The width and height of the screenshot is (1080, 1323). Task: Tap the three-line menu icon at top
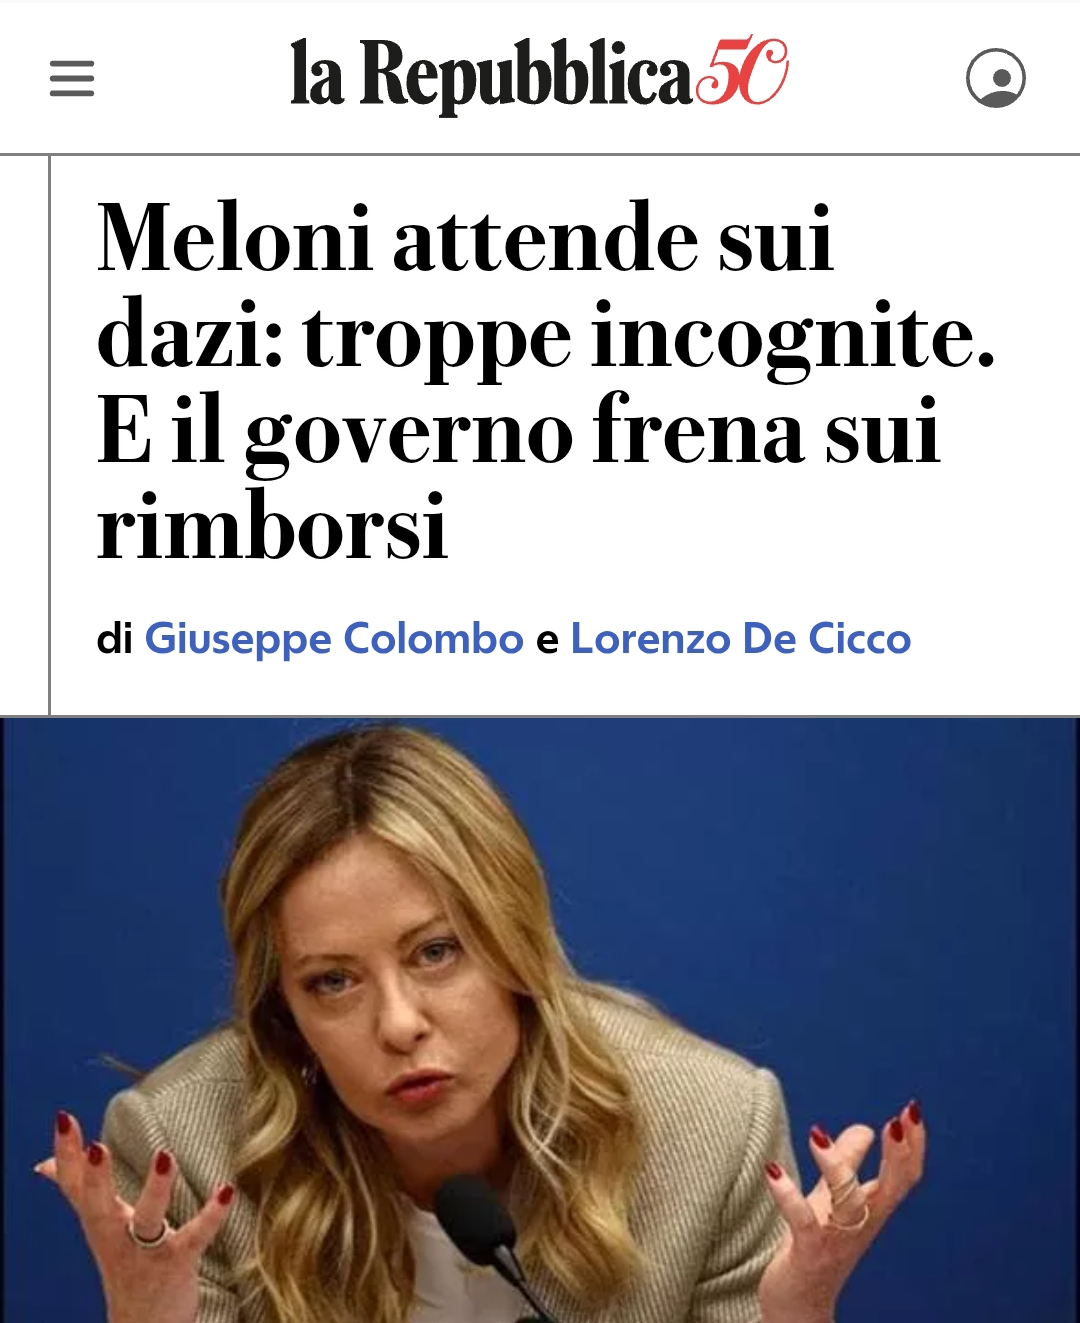pos(72,78)
